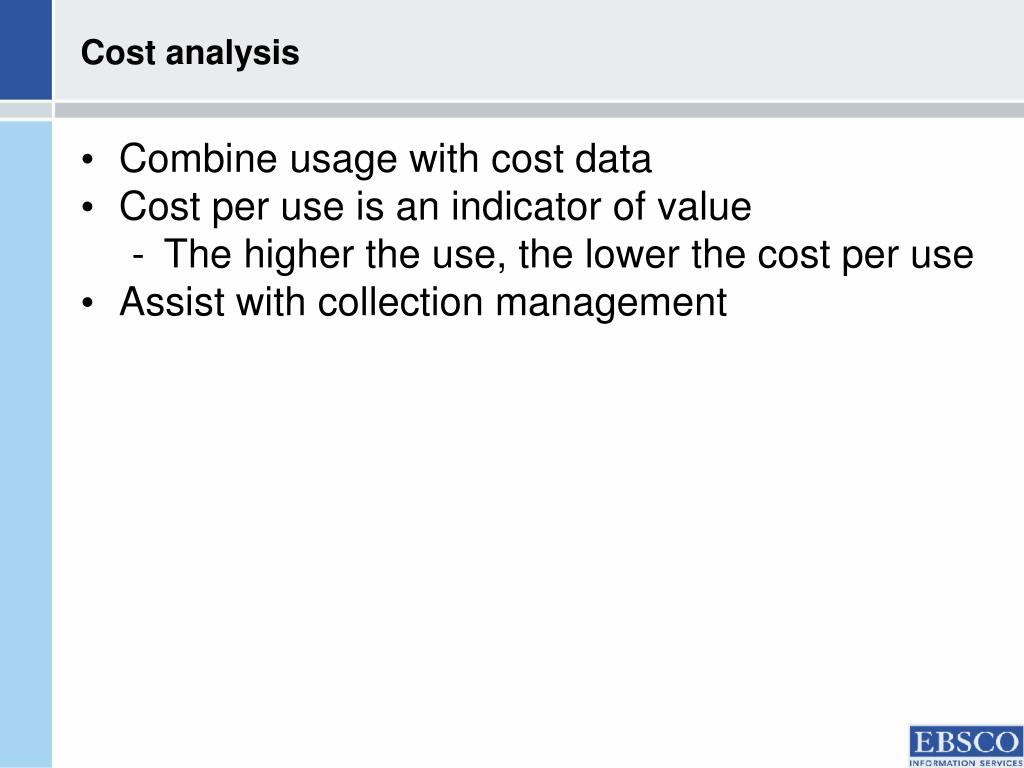Click the gray divider bar under the header

[539, 110]
